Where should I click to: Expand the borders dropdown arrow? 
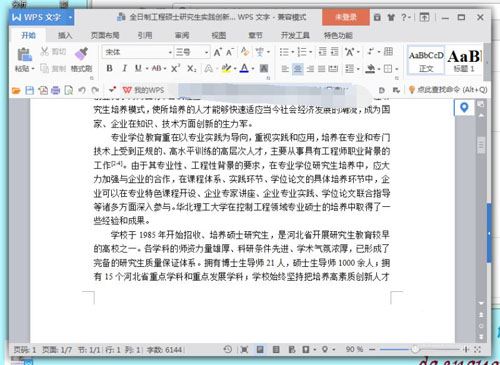click(397, 69)
